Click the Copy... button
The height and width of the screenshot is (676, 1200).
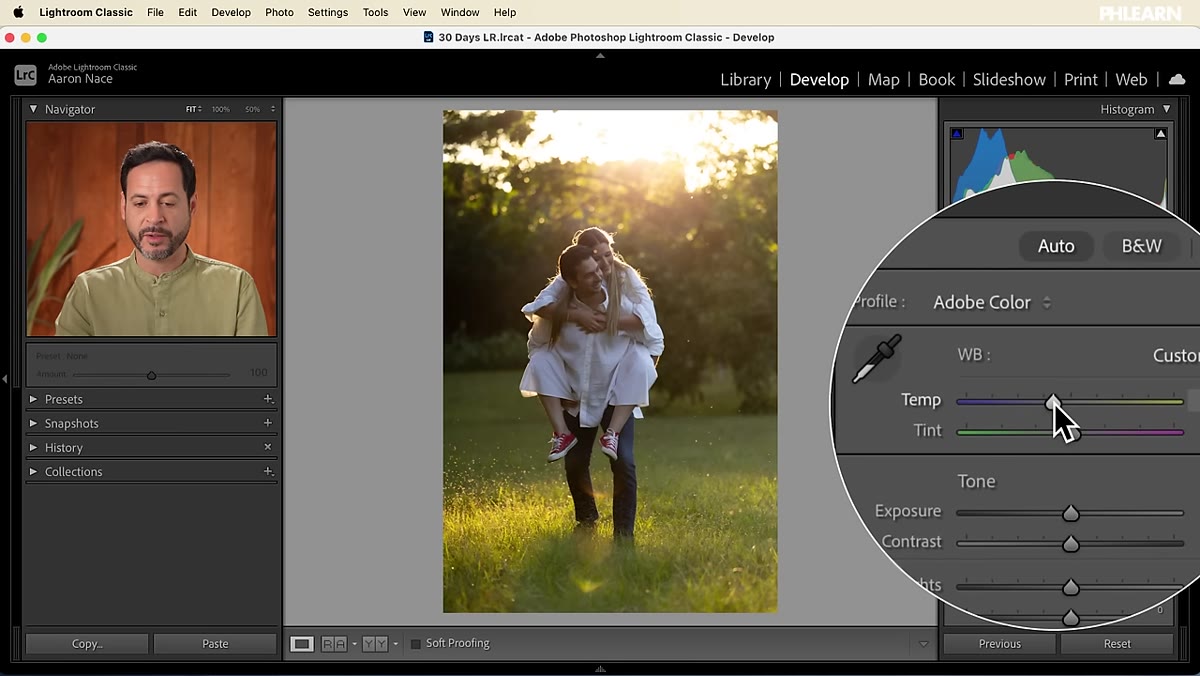[x=87, y=644]
